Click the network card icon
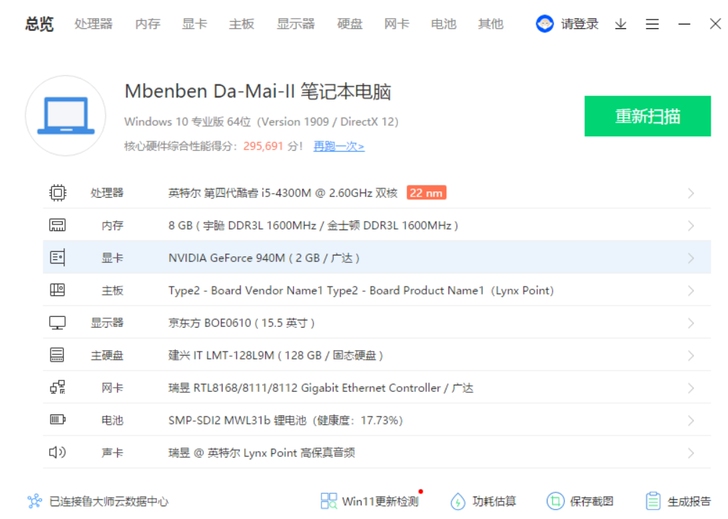The height and width of the screenshot is (519, 728). click(x=58, y=387)
